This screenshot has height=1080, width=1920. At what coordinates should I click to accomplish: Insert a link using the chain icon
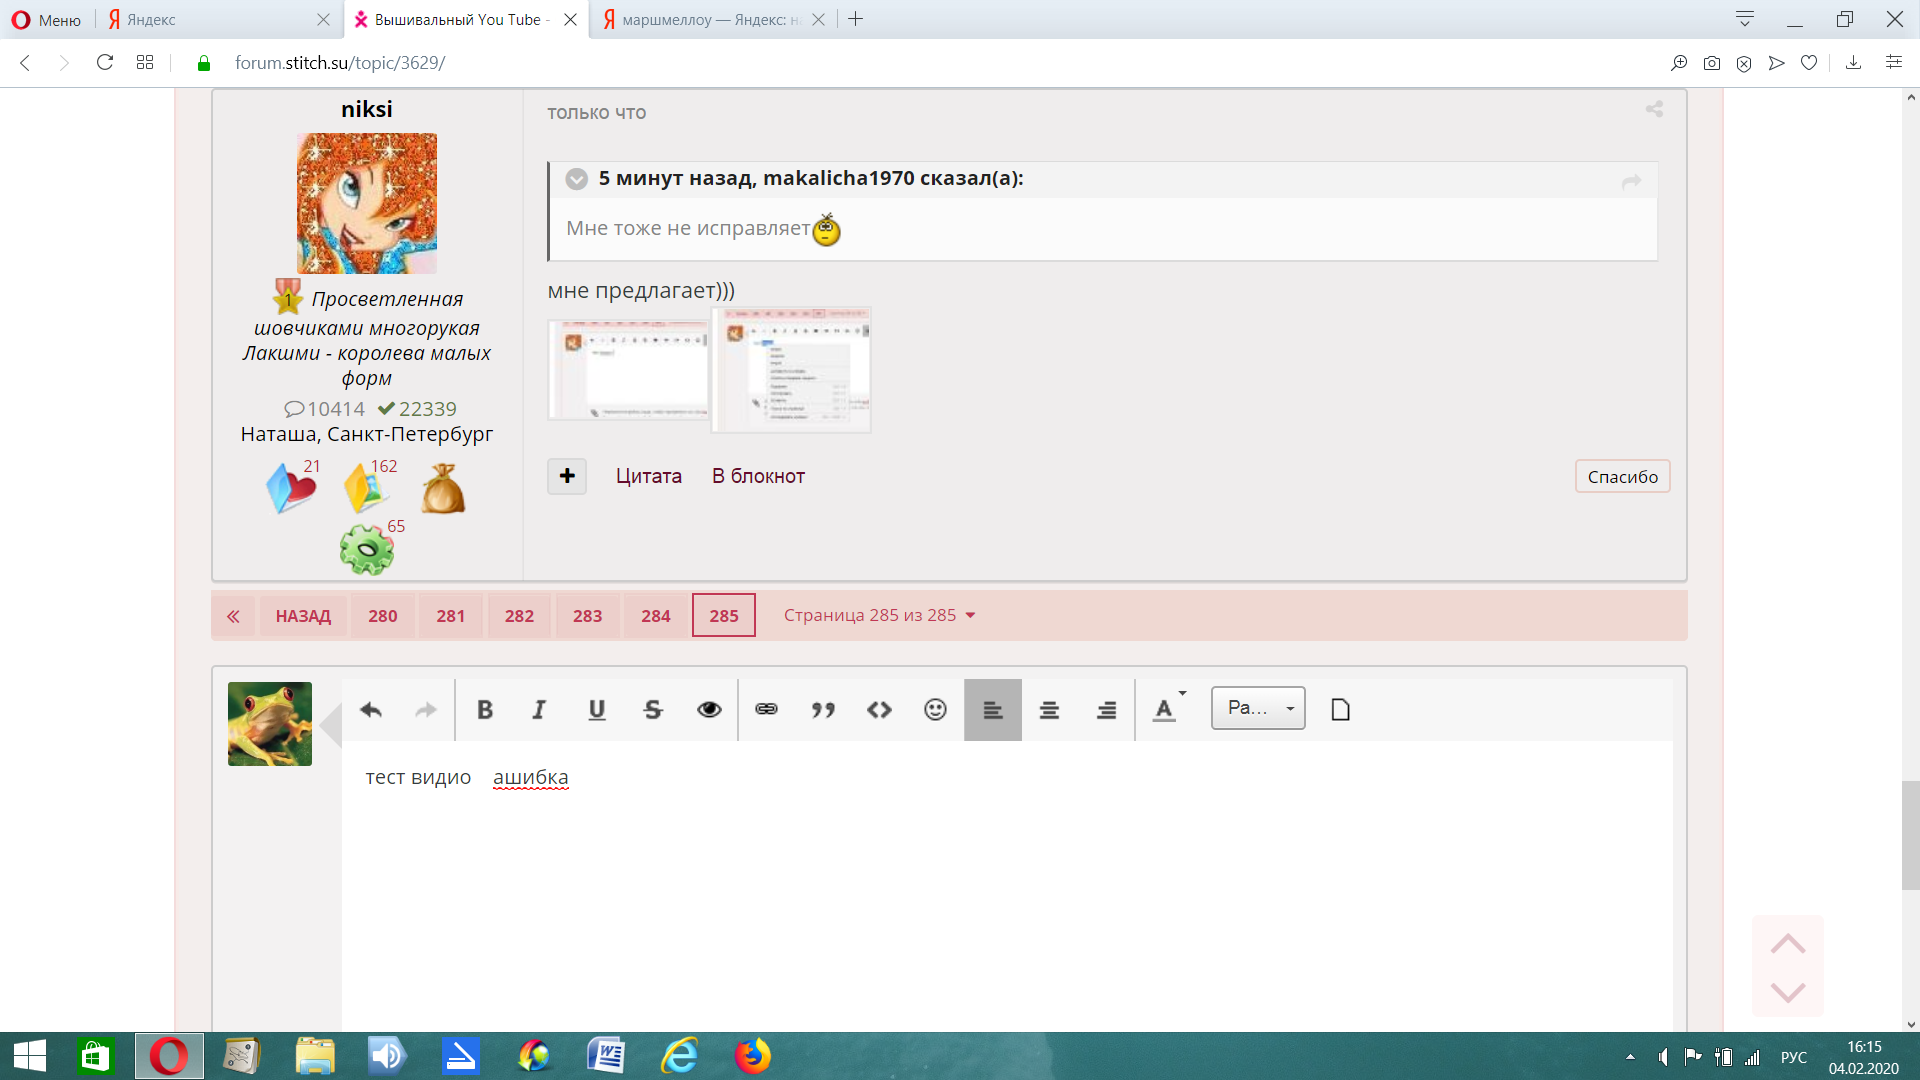pyautogui.click(x=767, y=710)
